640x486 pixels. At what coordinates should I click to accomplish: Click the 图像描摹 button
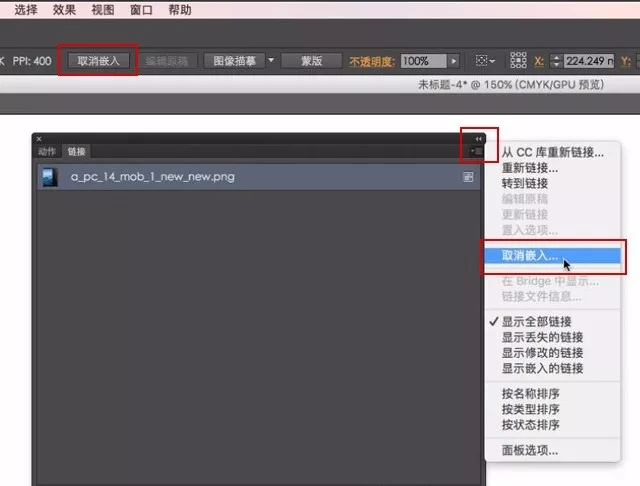point(234,61)
